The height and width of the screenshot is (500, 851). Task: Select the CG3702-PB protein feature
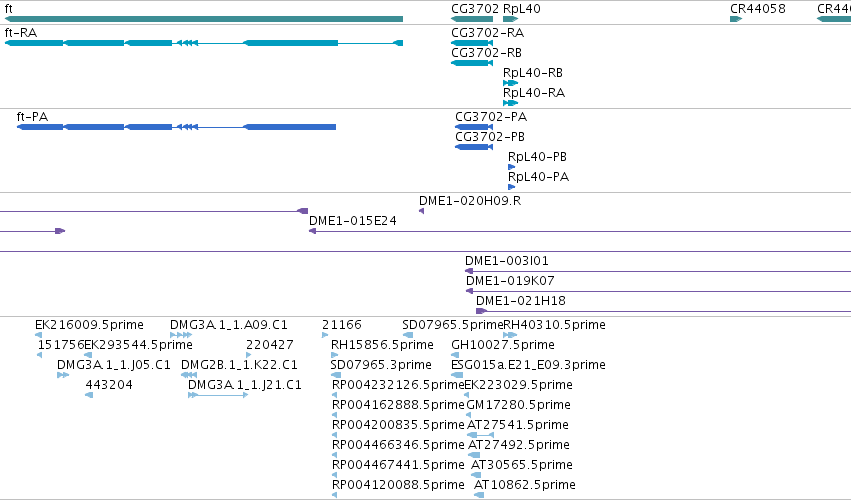[x=474, y=147]
